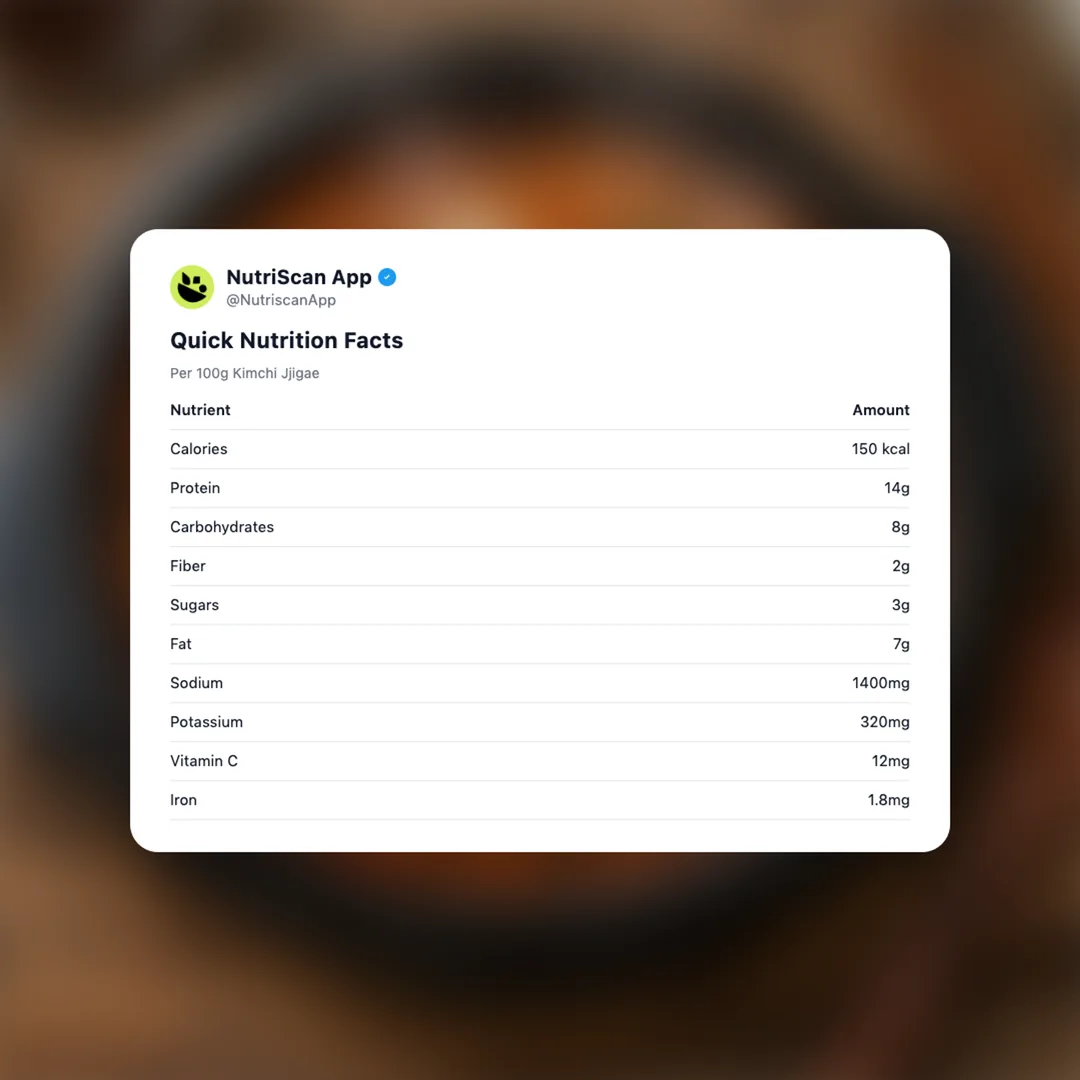1080x1080 pixels.
Task: Click the Vitamin C row label
Action: [204, 761]
